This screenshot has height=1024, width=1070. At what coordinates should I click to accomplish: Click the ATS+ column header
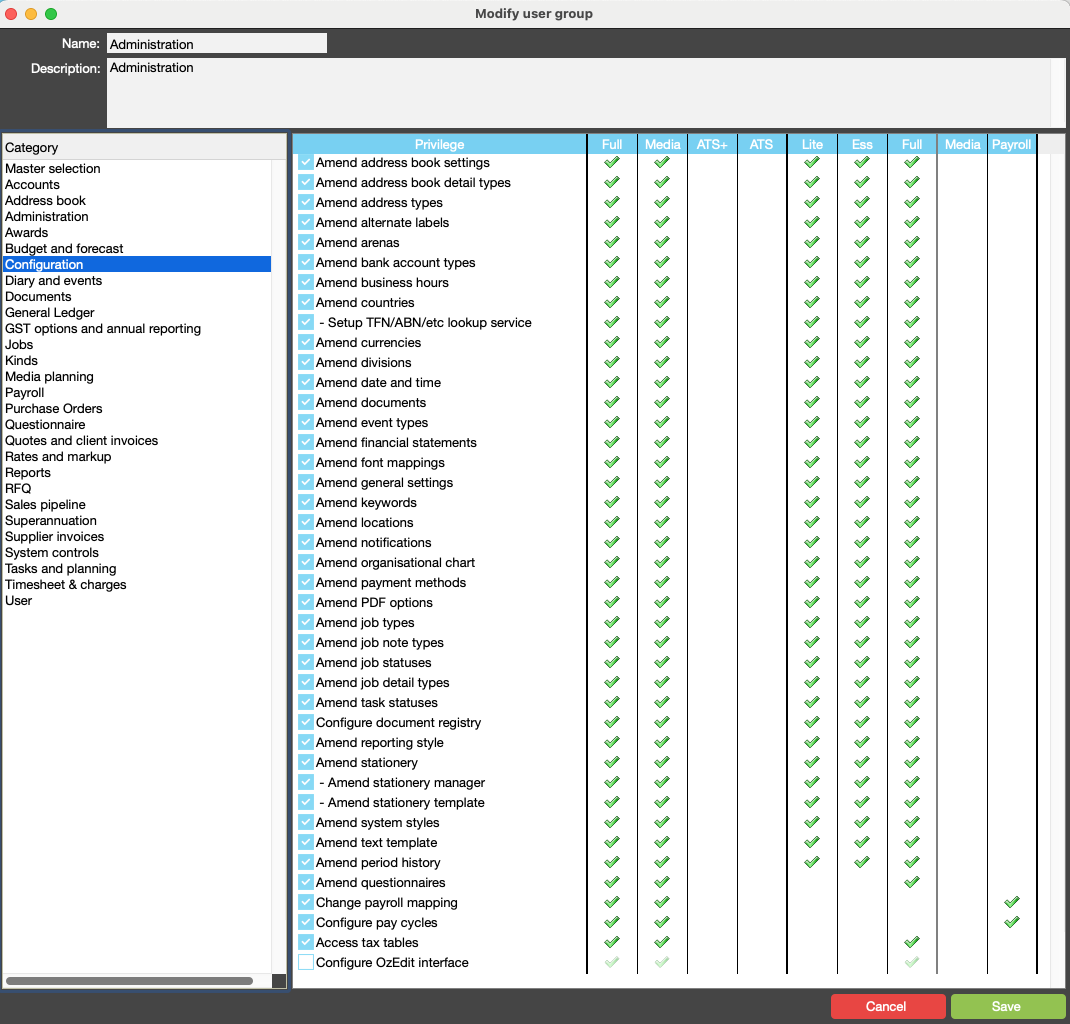[712, 144]
